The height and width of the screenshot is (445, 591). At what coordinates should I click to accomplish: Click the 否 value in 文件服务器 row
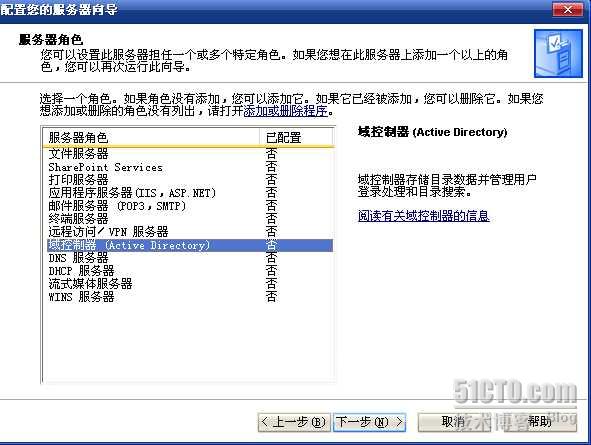(271, 154)
